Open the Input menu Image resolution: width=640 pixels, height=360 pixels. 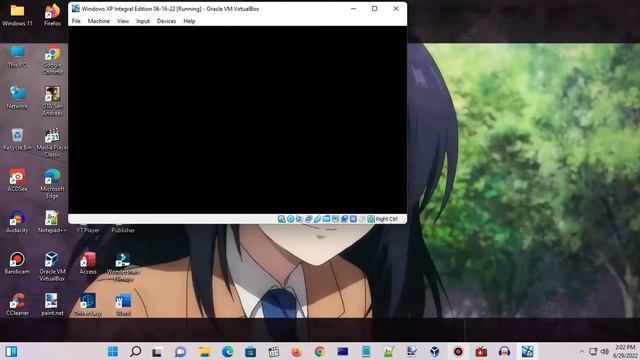point(143,21)
